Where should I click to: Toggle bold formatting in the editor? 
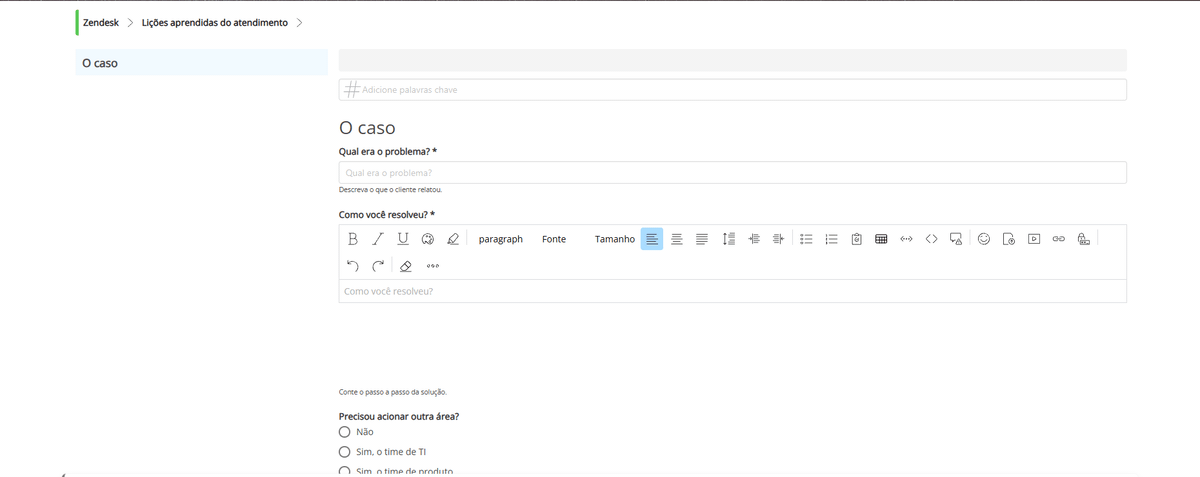353,239
